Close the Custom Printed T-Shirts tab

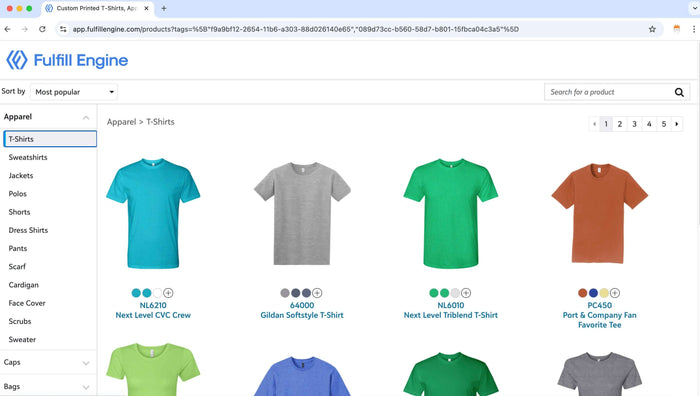click(x=146, y=8)
